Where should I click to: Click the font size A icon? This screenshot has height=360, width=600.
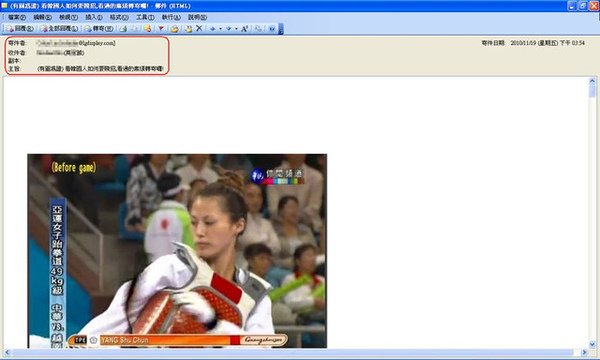click(245, 29)
